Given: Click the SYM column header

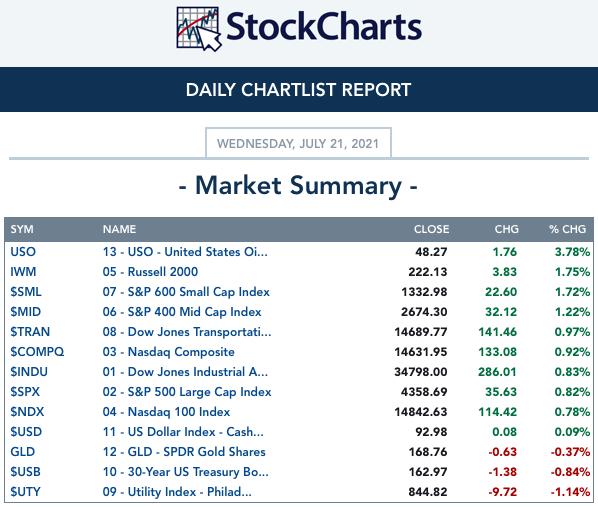Looking at the screenshot, I should click(x=22, y=229).
